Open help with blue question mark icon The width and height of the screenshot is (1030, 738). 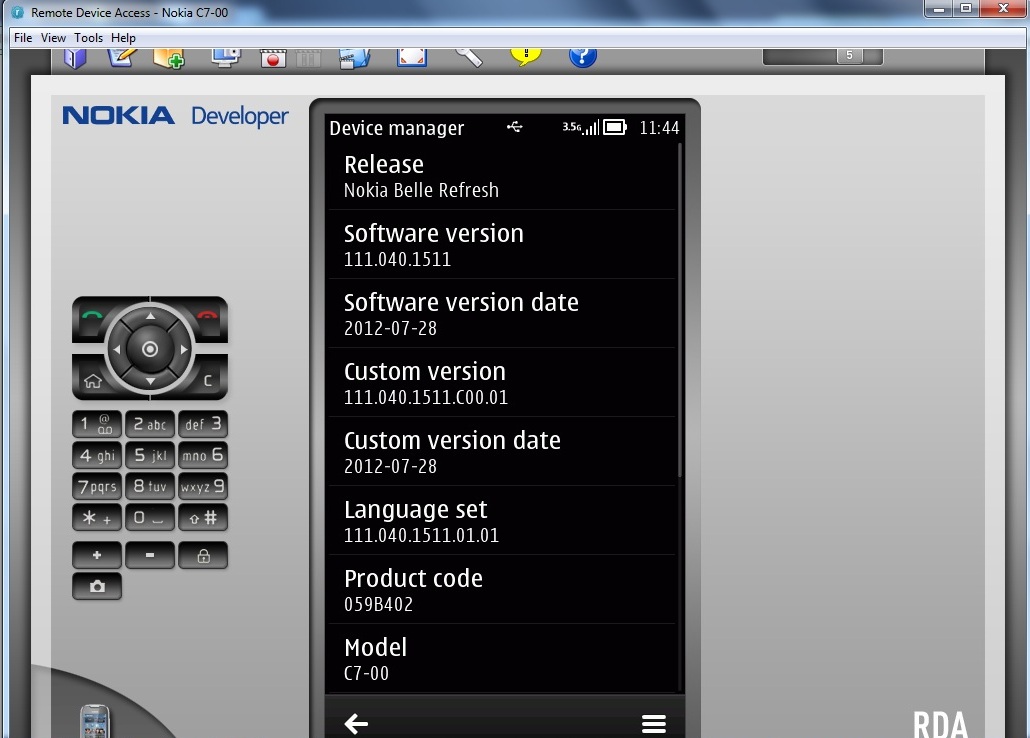583,58
